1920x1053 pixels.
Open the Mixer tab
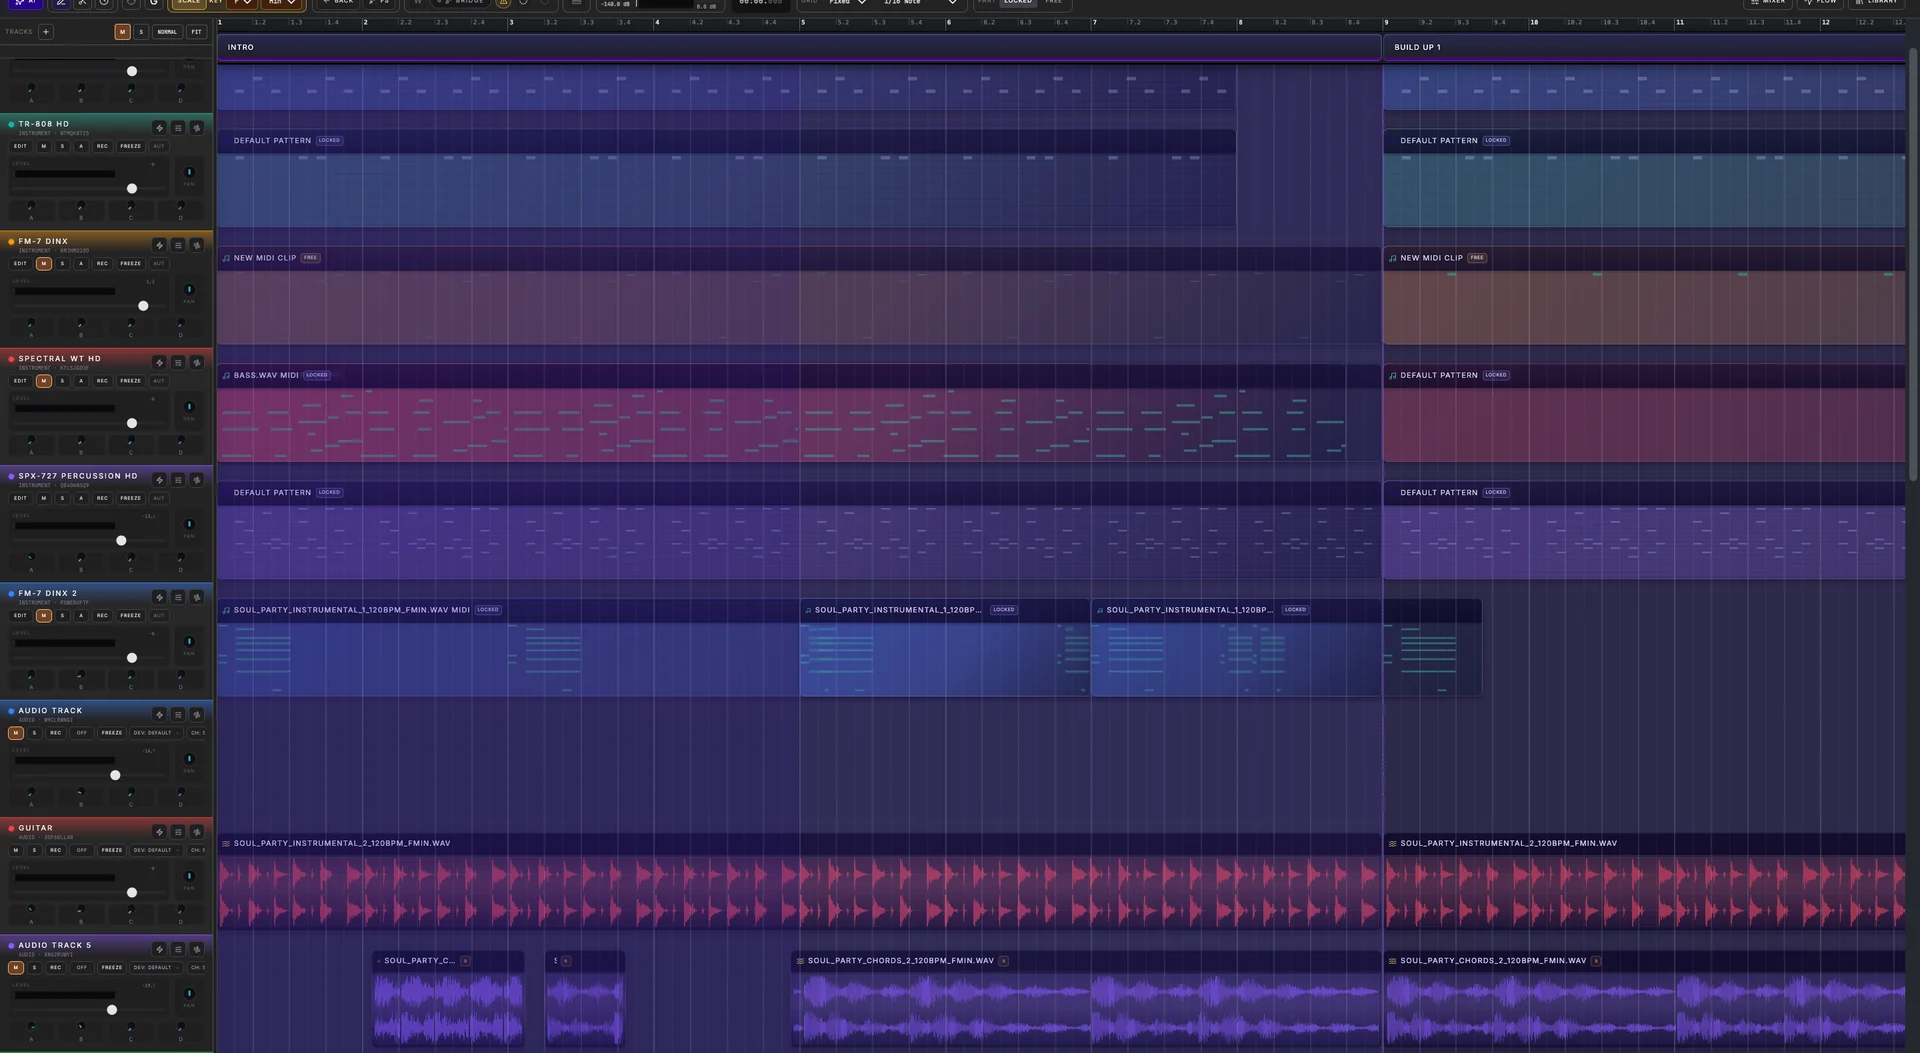[1768, 3]
